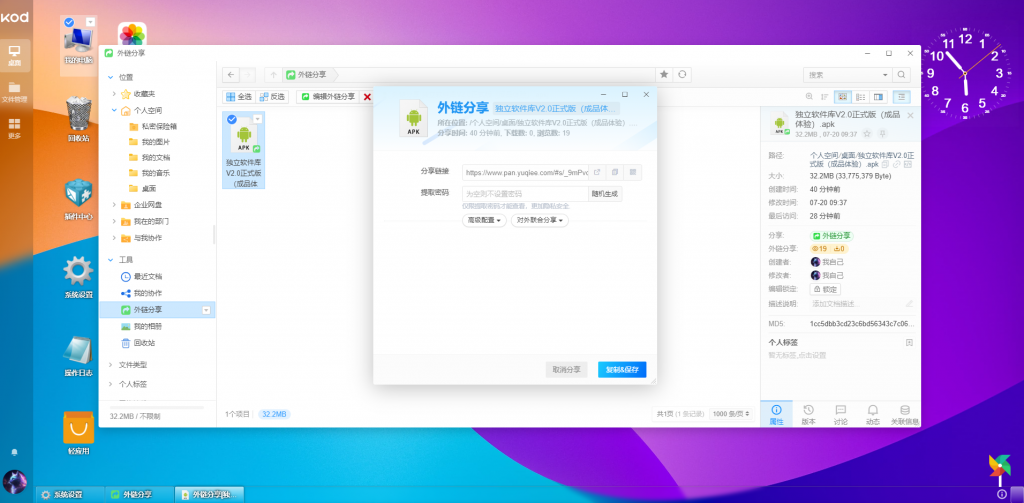The image size is (1024, 503).
Task: Select 我的相册 in the sidebar
Action: pyautogui.click(x=148, y=326)
